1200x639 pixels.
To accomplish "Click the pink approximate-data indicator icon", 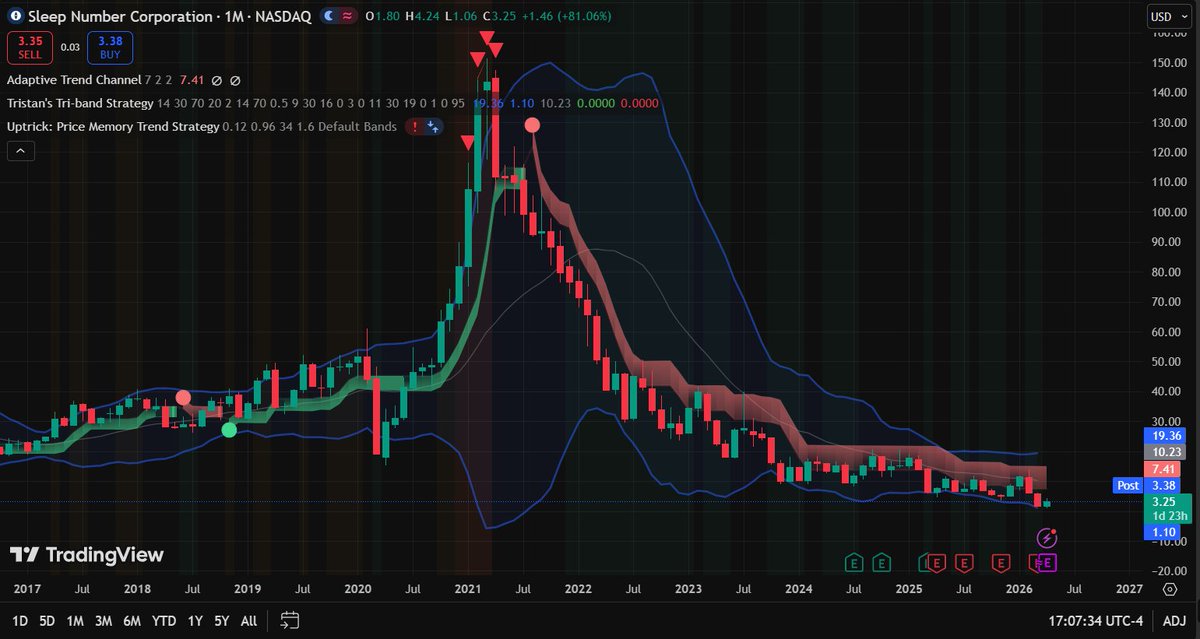I will (x=347, y=17).
